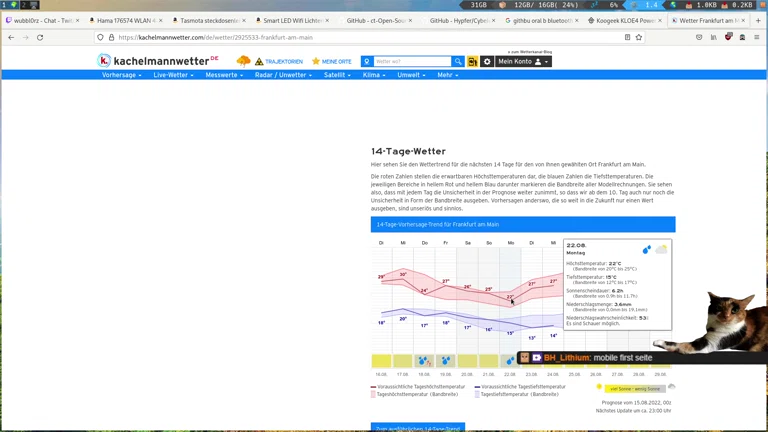Open the settings gear icon
This screenshot has height=432, width=768.
[487, 61]
